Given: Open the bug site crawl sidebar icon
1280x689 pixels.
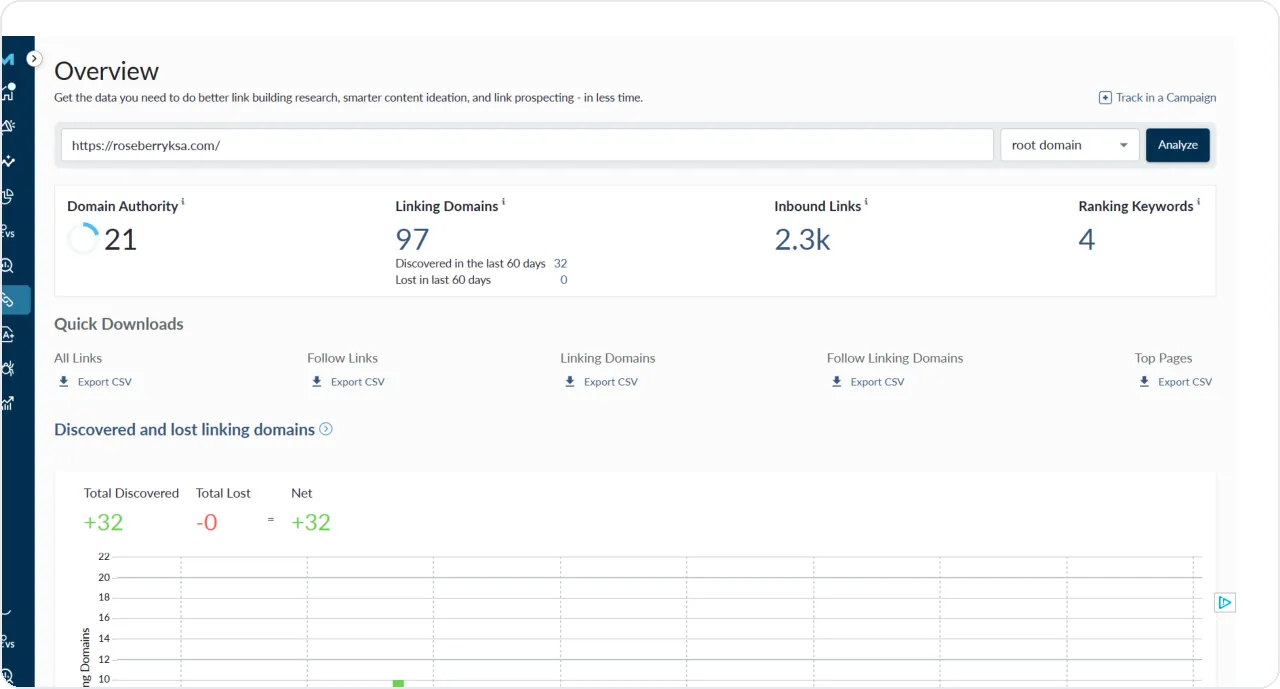Looking at the screenshot, I should tap(8, 369).
